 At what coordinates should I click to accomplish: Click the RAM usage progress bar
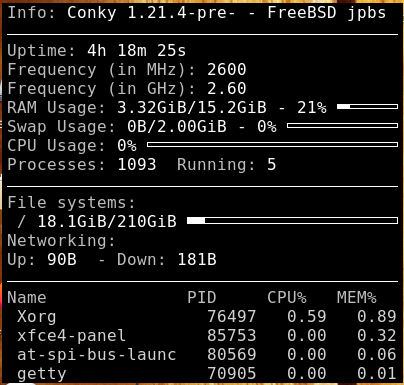(x=367, y=107)
